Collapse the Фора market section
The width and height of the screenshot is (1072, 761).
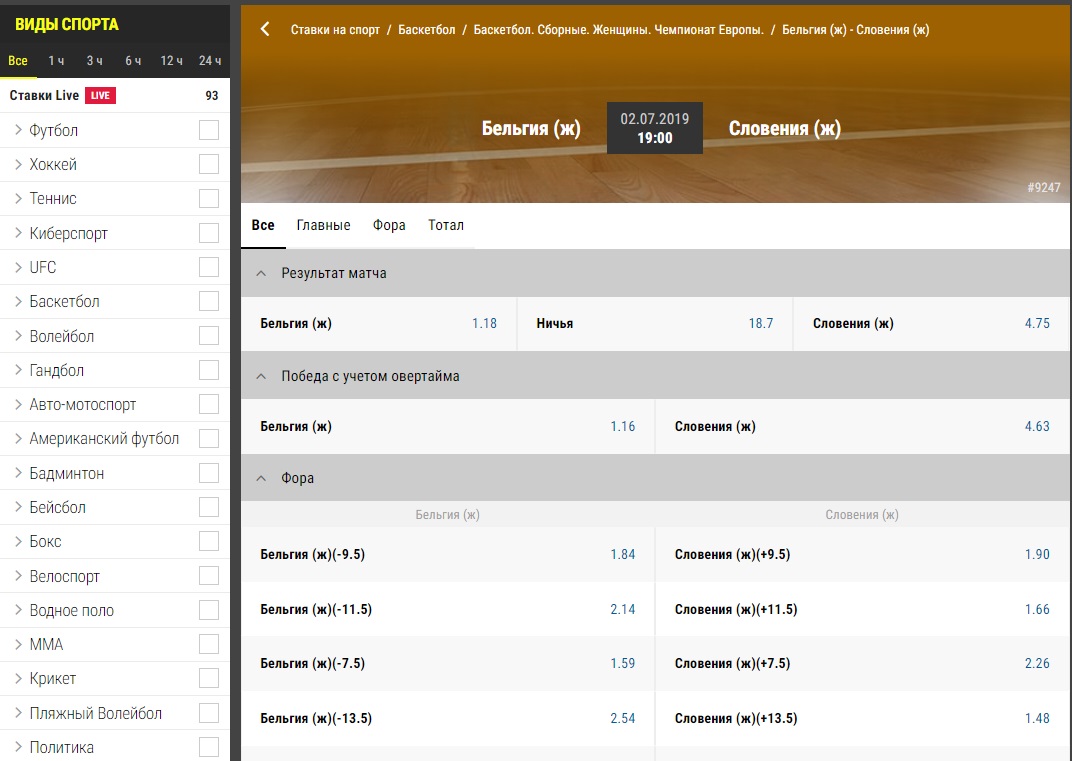(x=260, y=478)
